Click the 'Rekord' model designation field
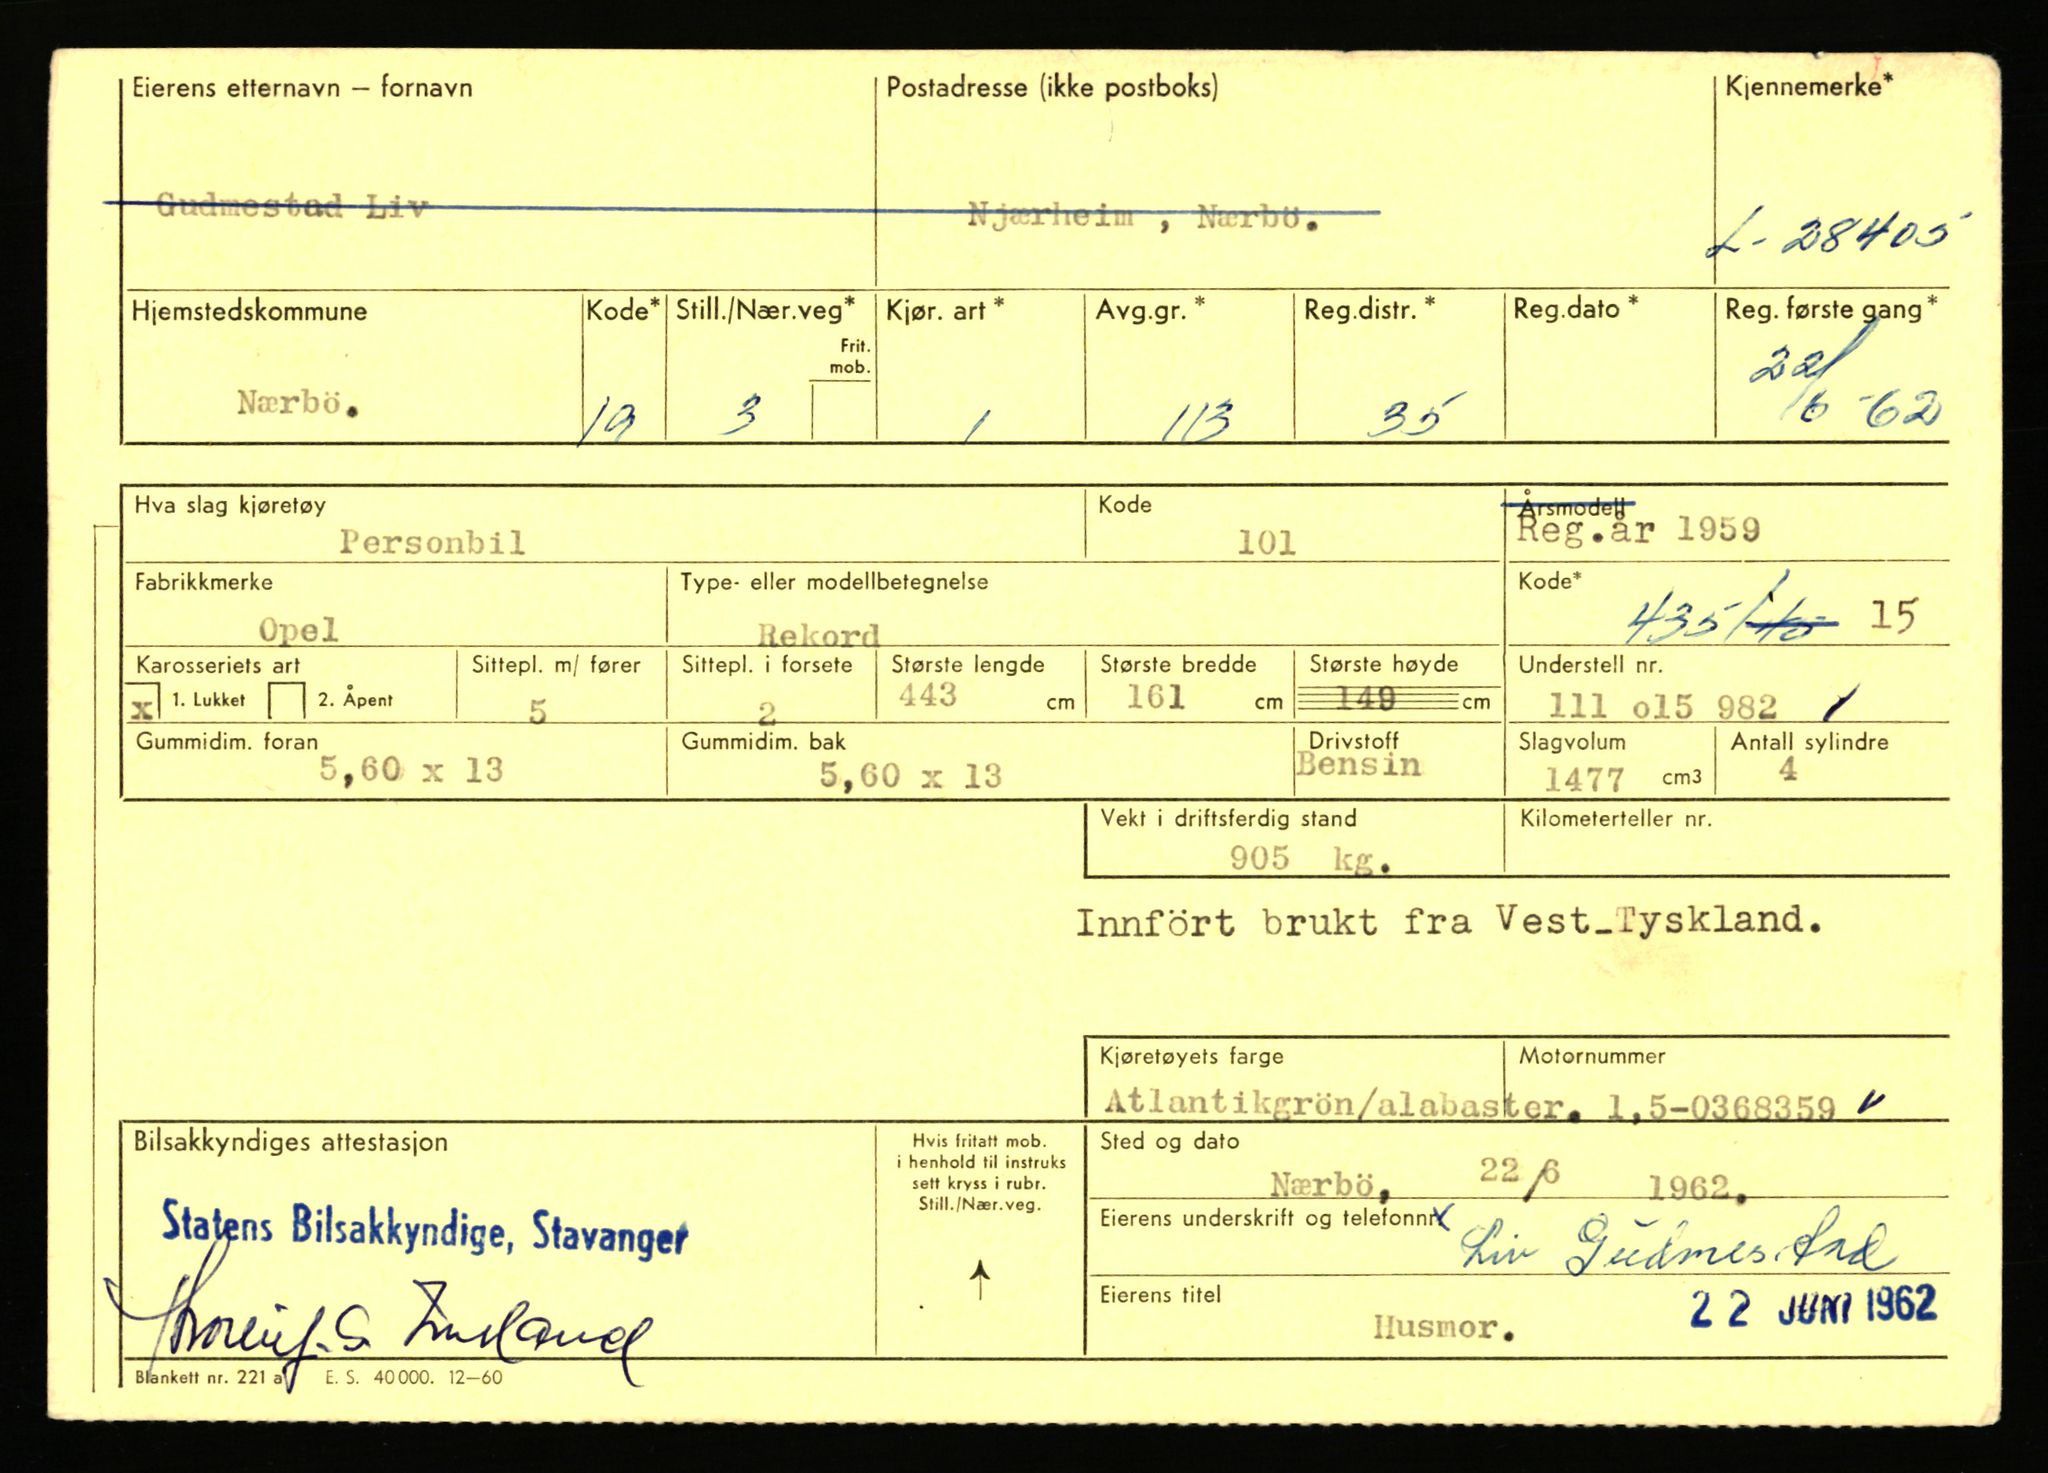The height and width of the screenshot is (1473, 2048). pyautogui.click(x=818, y=633)
